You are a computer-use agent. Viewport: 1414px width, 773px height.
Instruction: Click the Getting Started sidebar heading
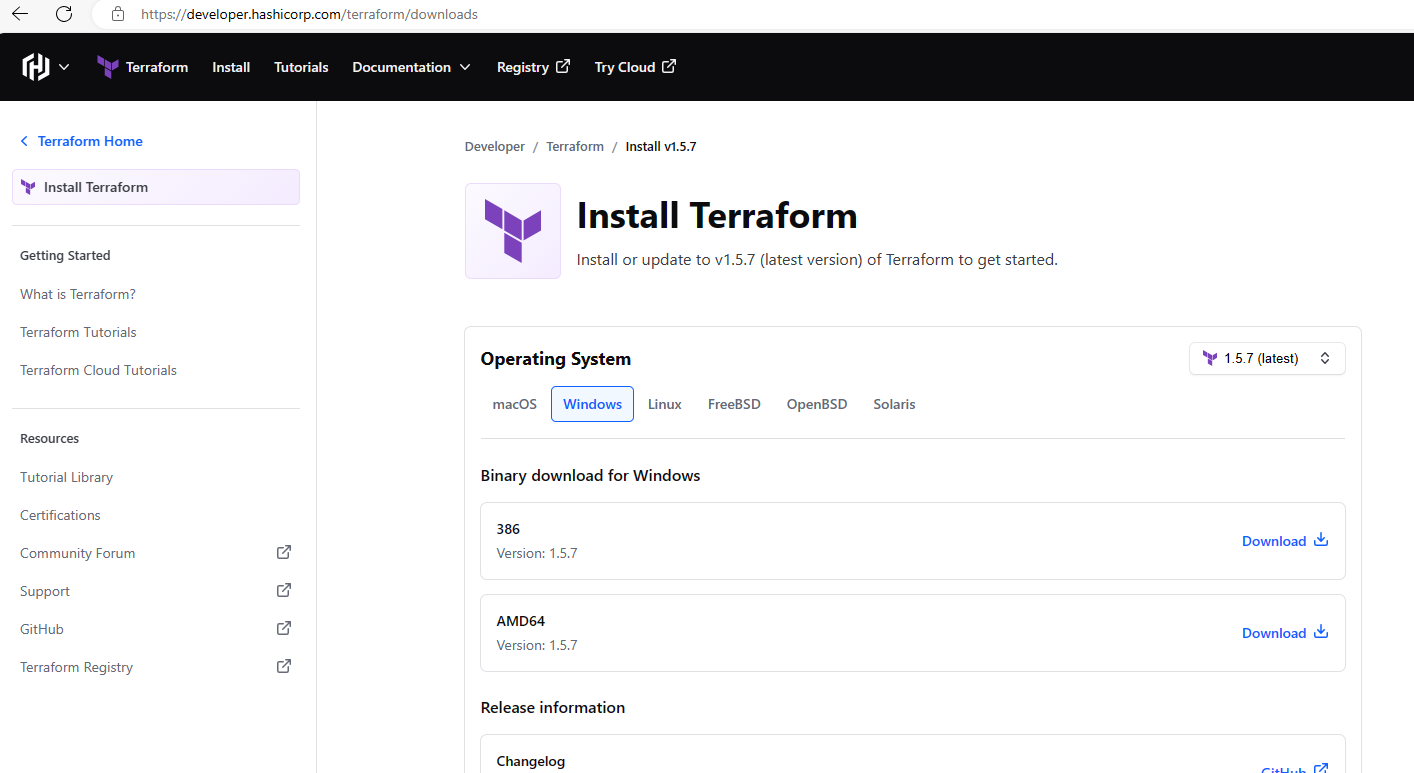pyautogui.click(x=65, y=255)
